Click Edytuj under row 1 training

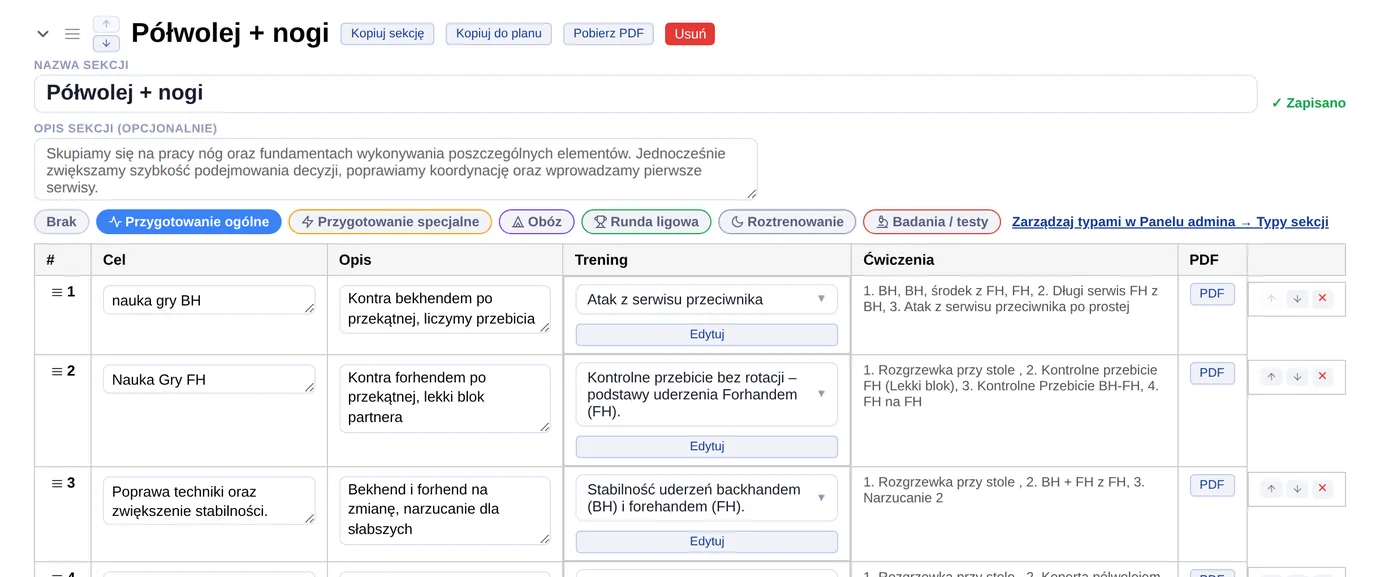707,334
